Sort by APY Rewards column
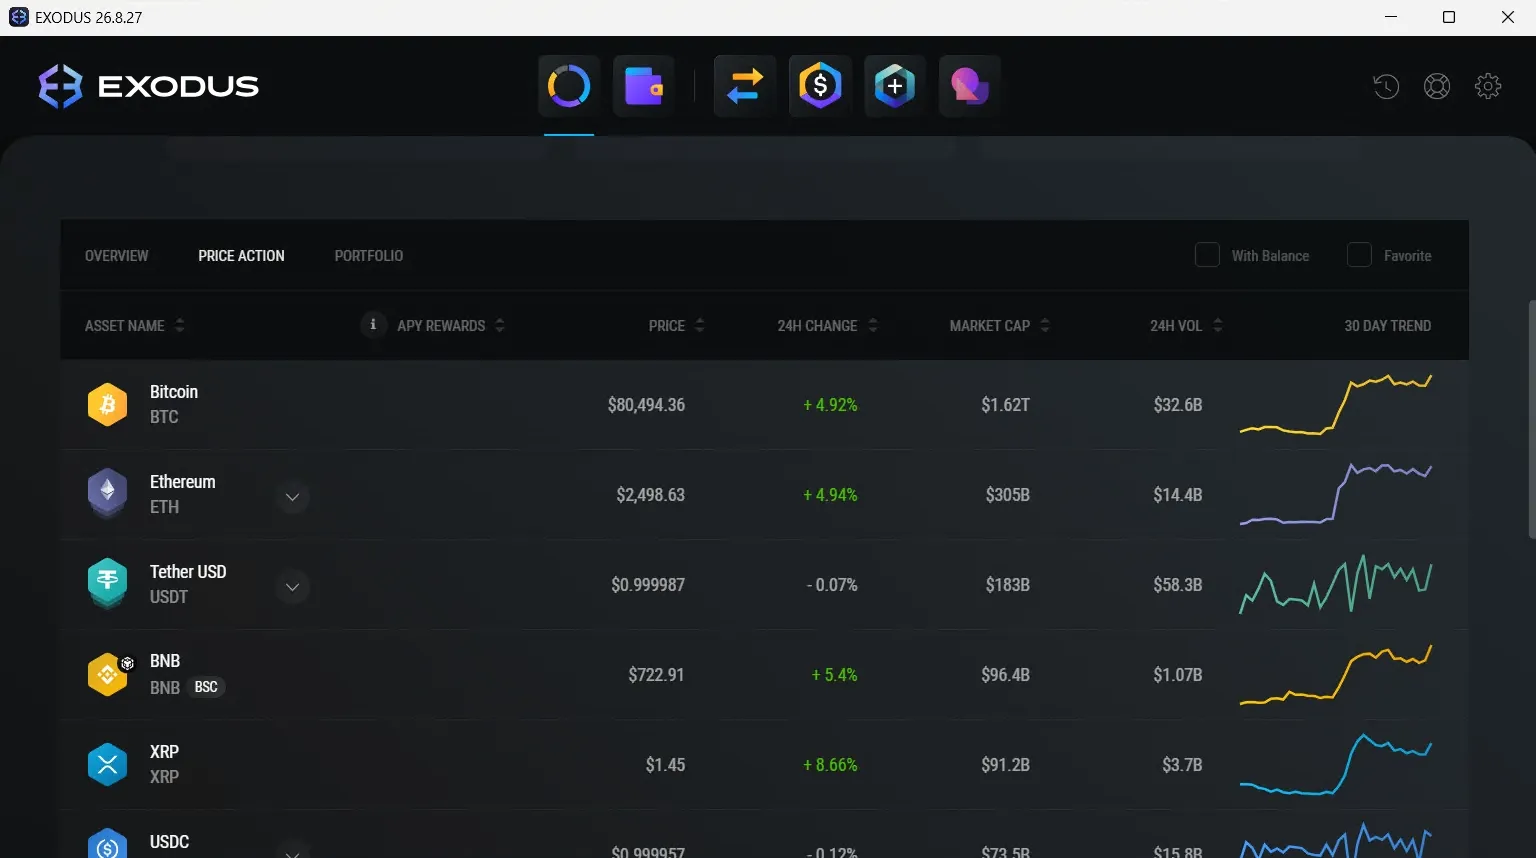1536x858 pixels. (x=450, y=325)
